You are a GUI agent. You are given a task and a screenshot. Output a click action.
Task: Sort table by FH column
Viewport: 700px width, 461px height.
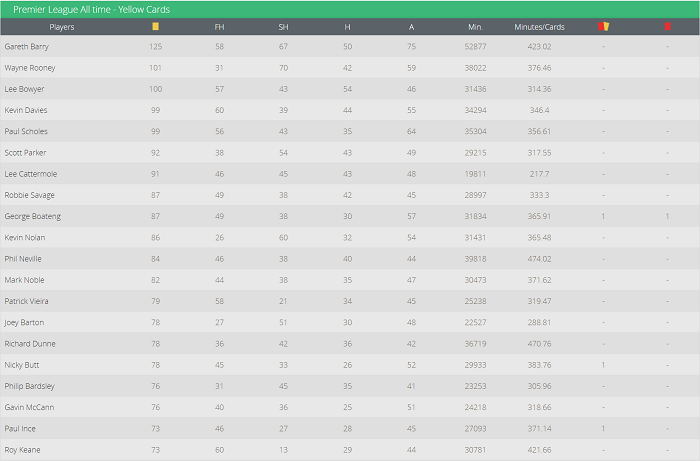pyautogui.click(x=219, y=27)
